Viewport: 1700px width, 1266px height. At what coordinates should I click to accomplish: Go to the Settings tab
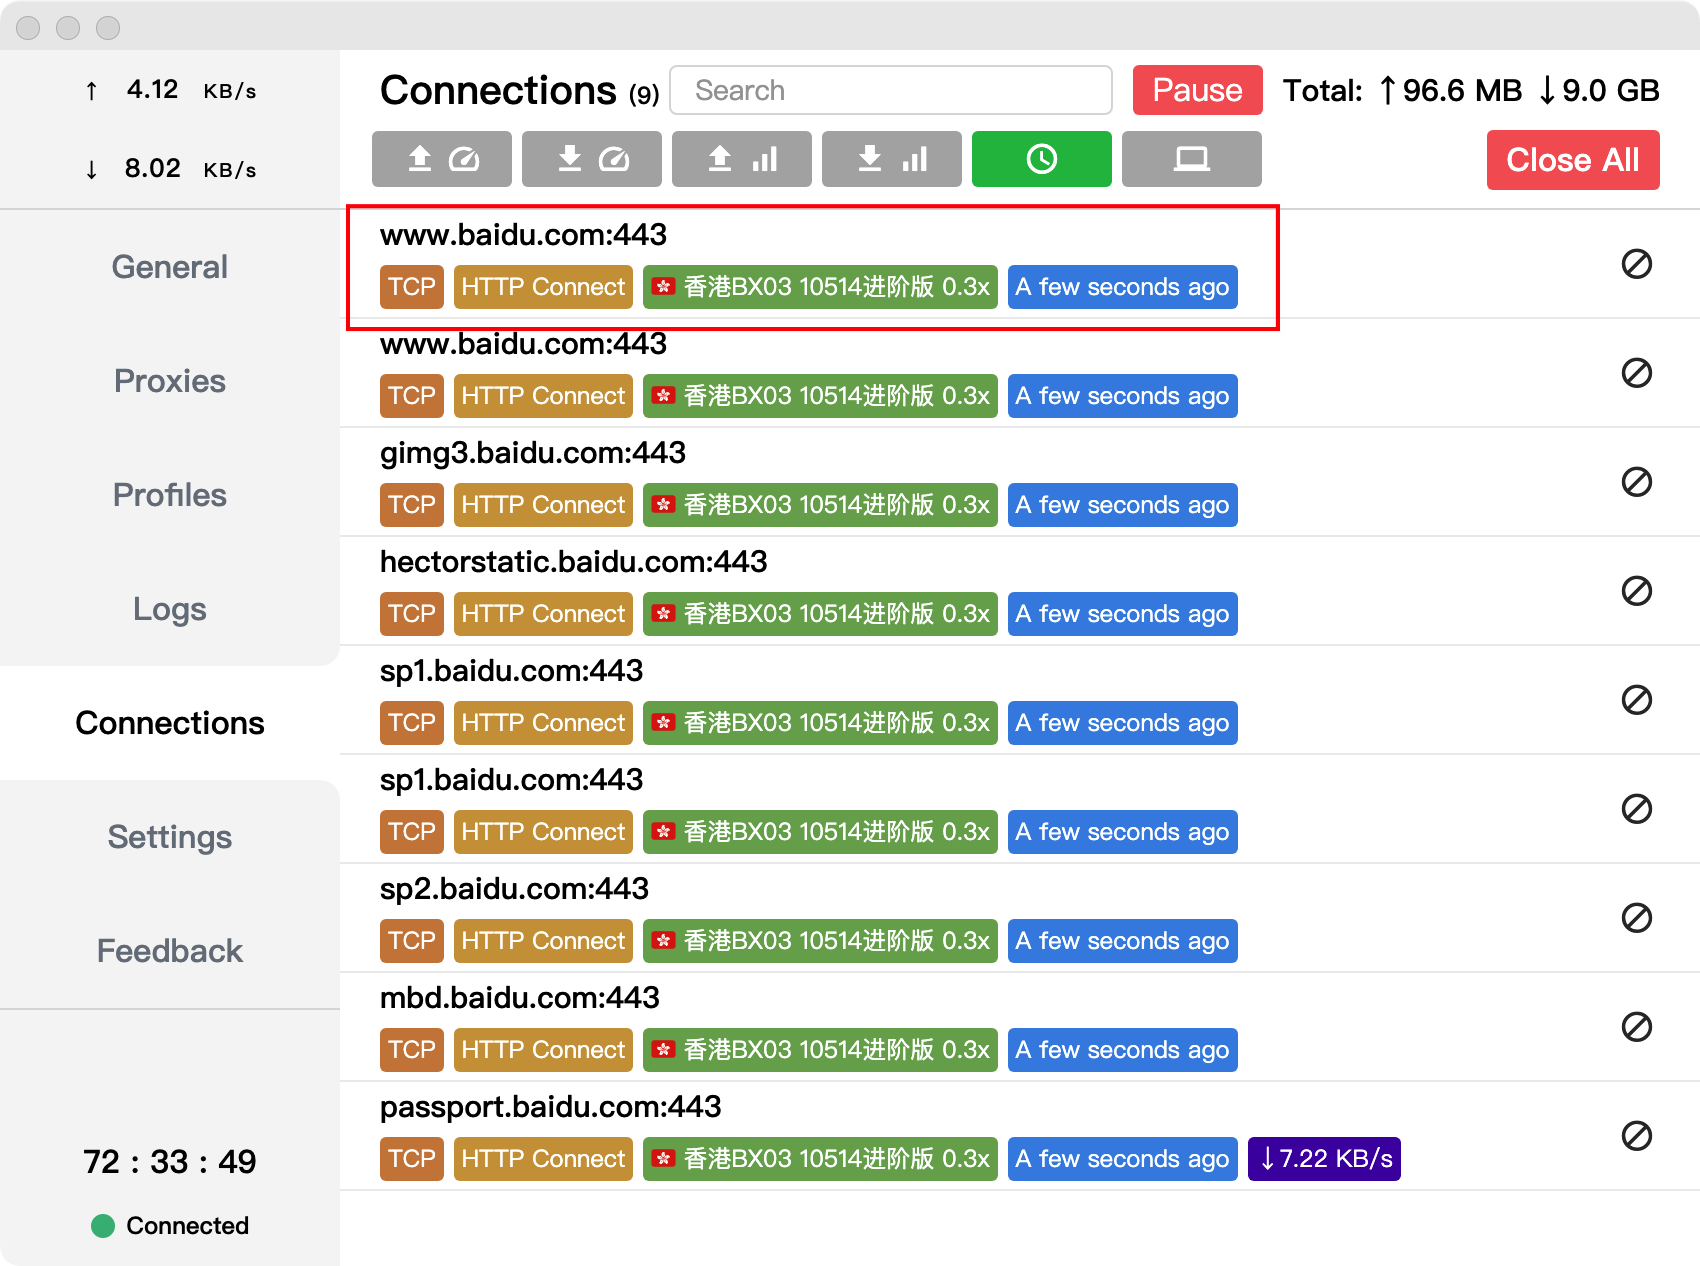tap(170, 837)
